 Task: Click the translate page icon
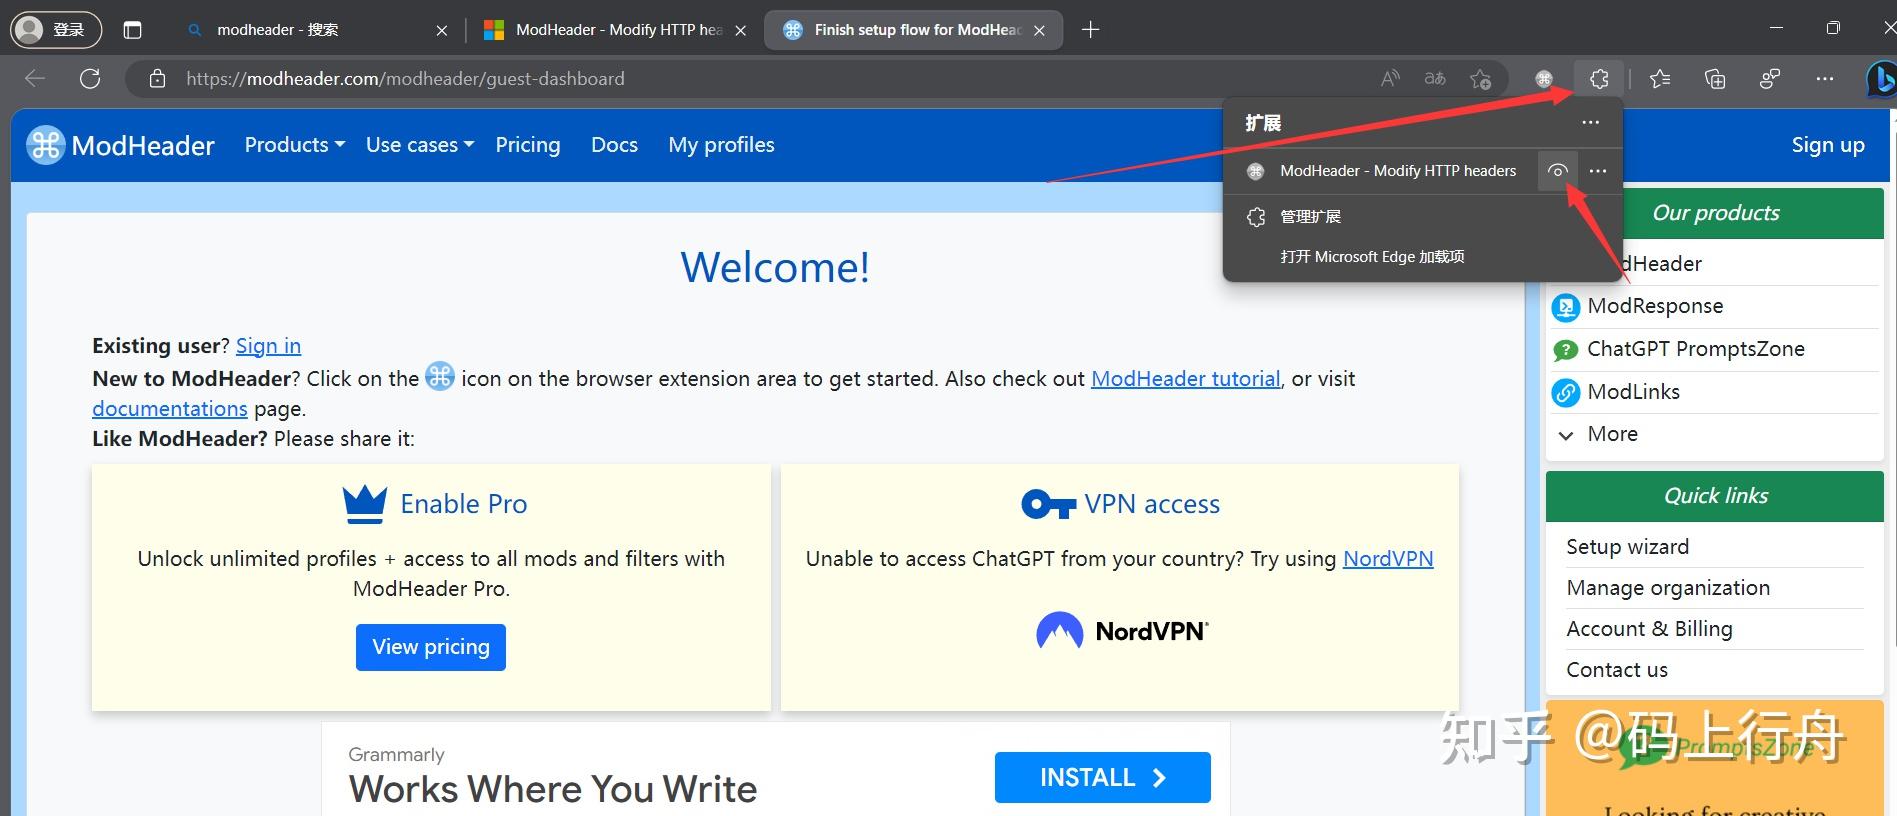1435,79
